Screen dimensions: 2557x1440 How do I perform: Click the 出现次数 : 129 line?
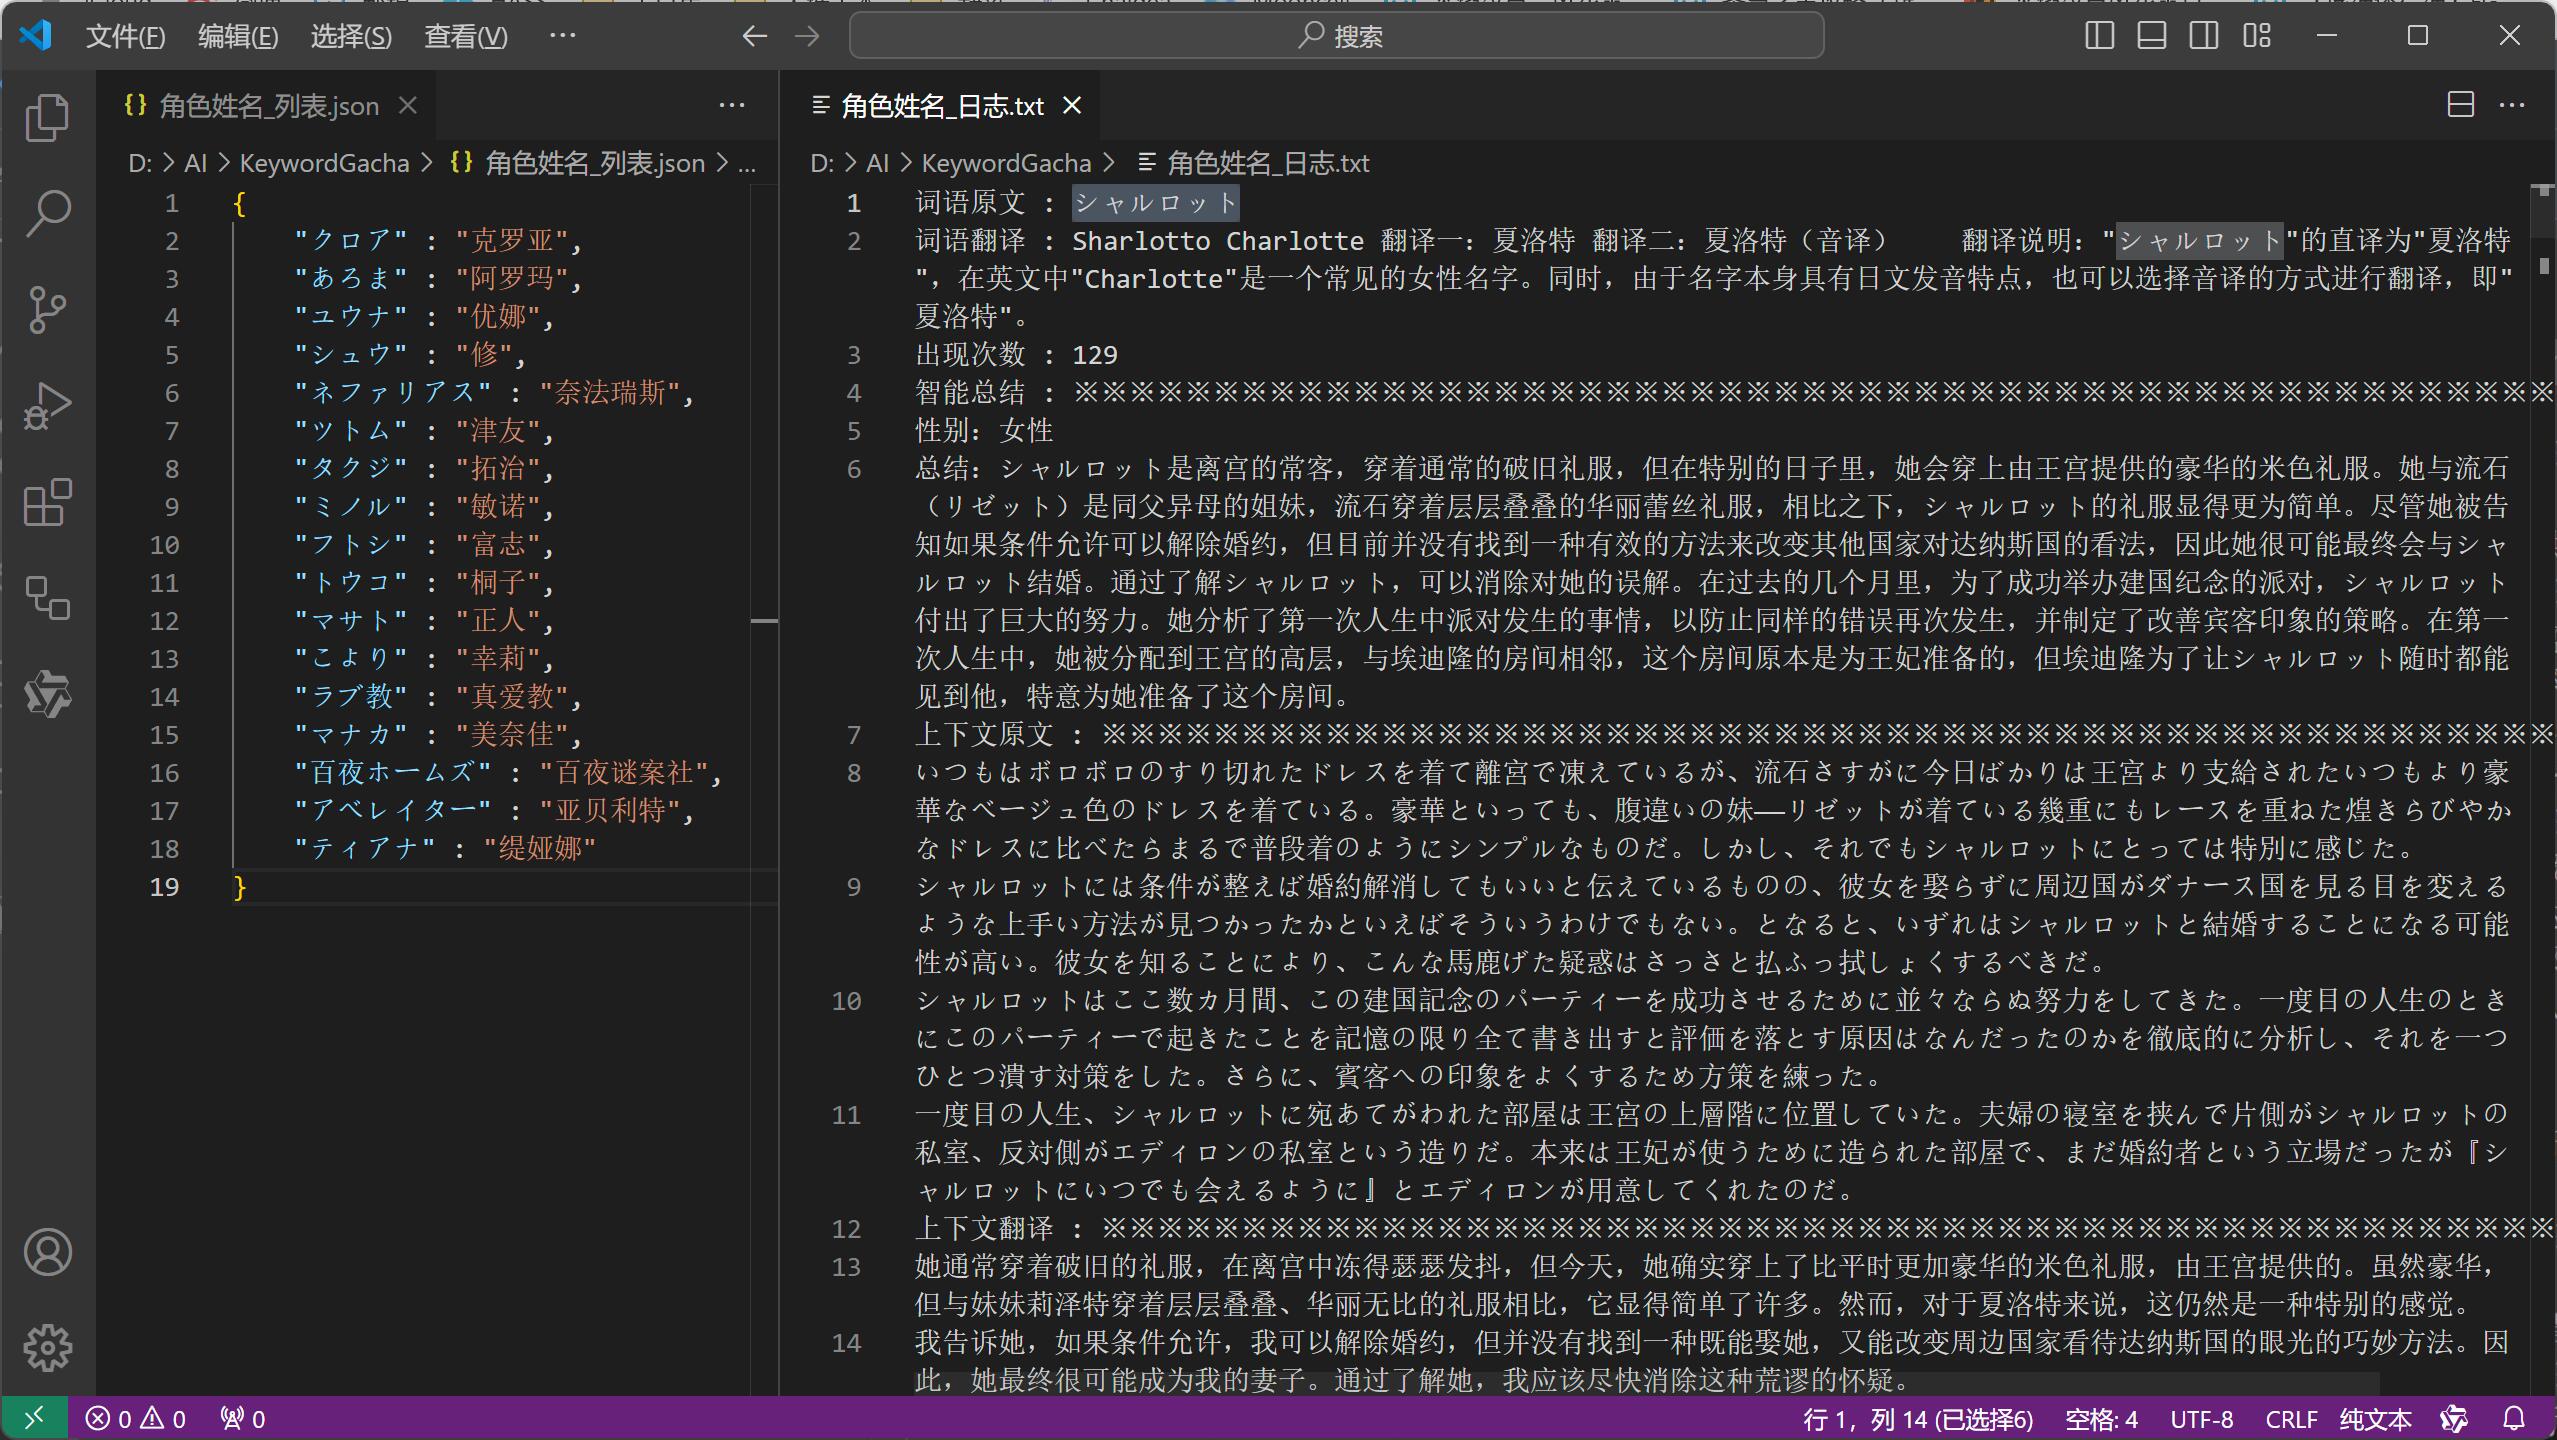click(x=1016, y=355)
